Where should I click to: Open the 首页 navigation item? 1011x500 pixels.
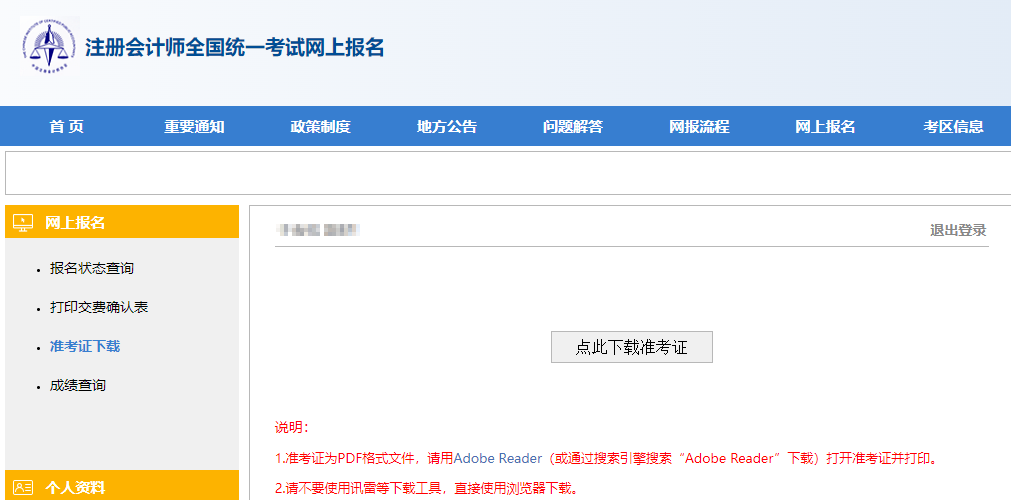click(66, 126)
